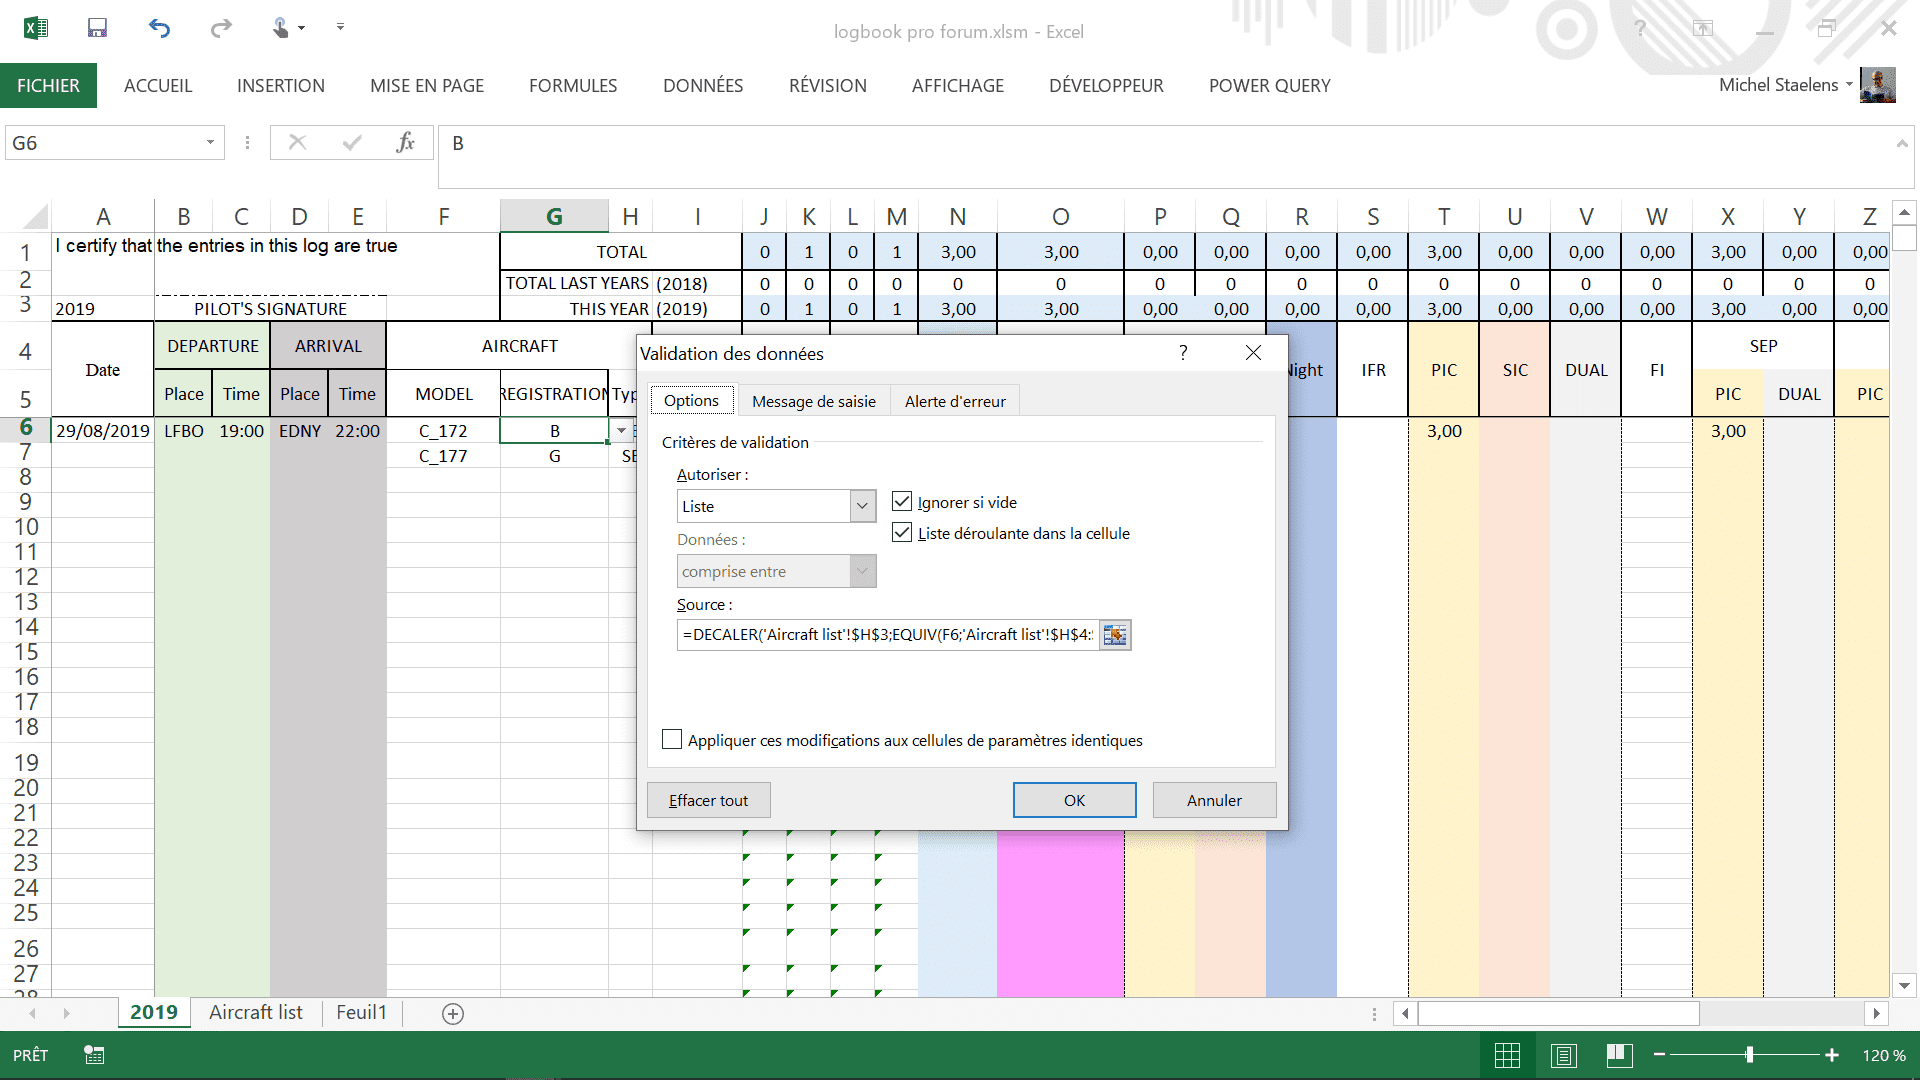Click the Redo arrow icon
The width and height of the screenshot is (1920, 1080).
tap(221, 28)
